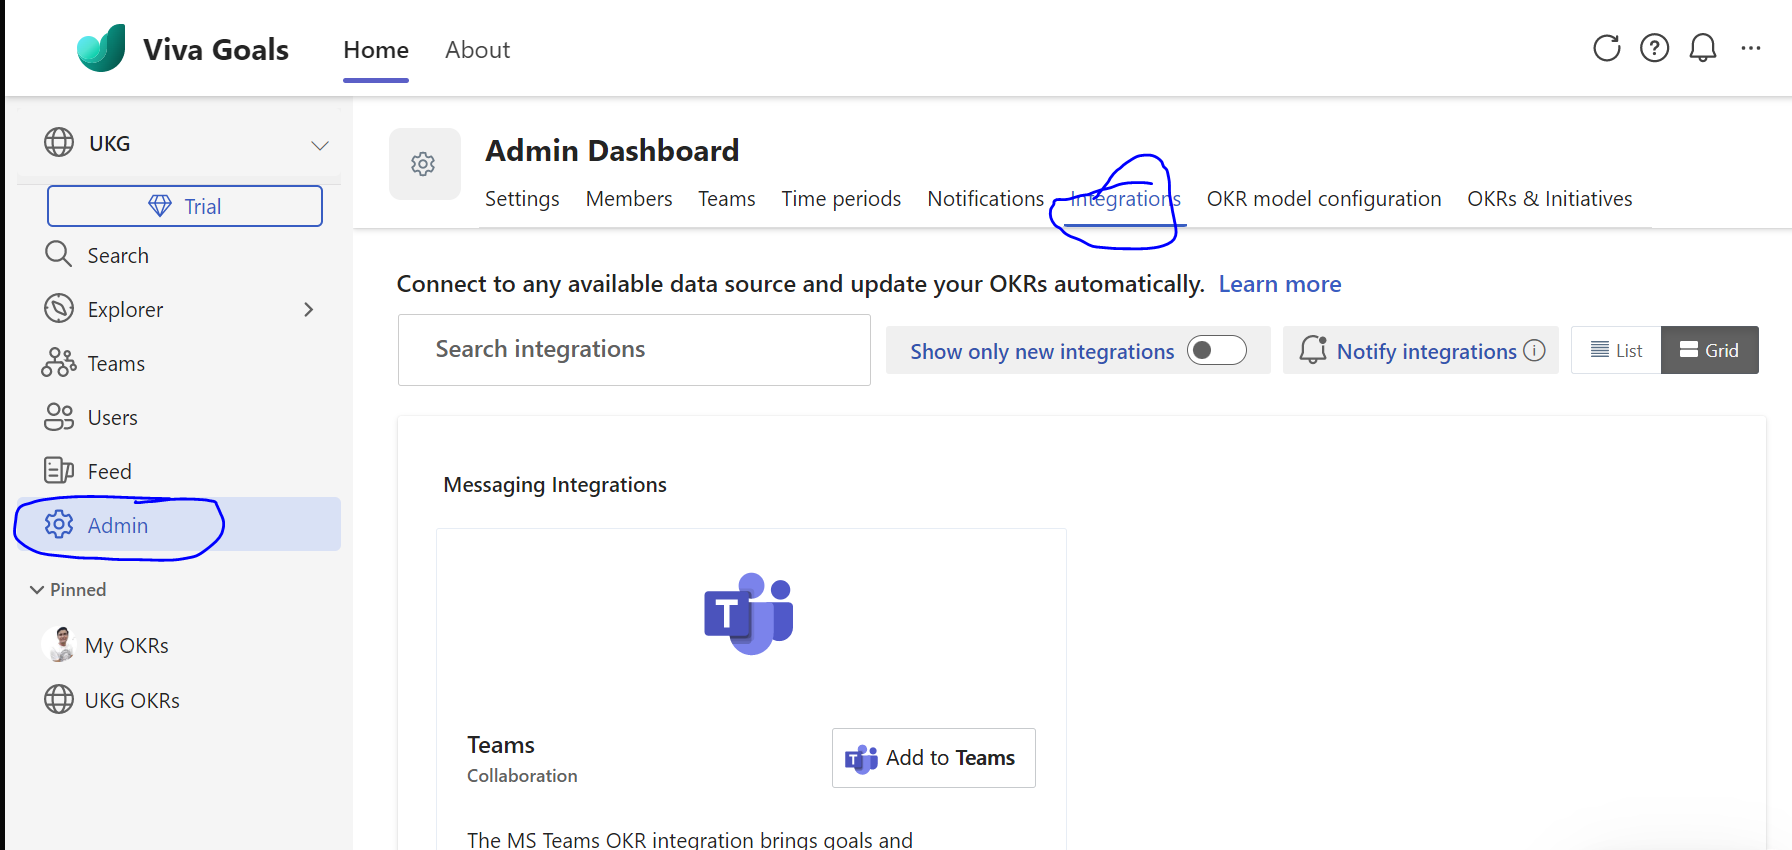Click the Admin gear icon in sidebar

click(59, 524)
